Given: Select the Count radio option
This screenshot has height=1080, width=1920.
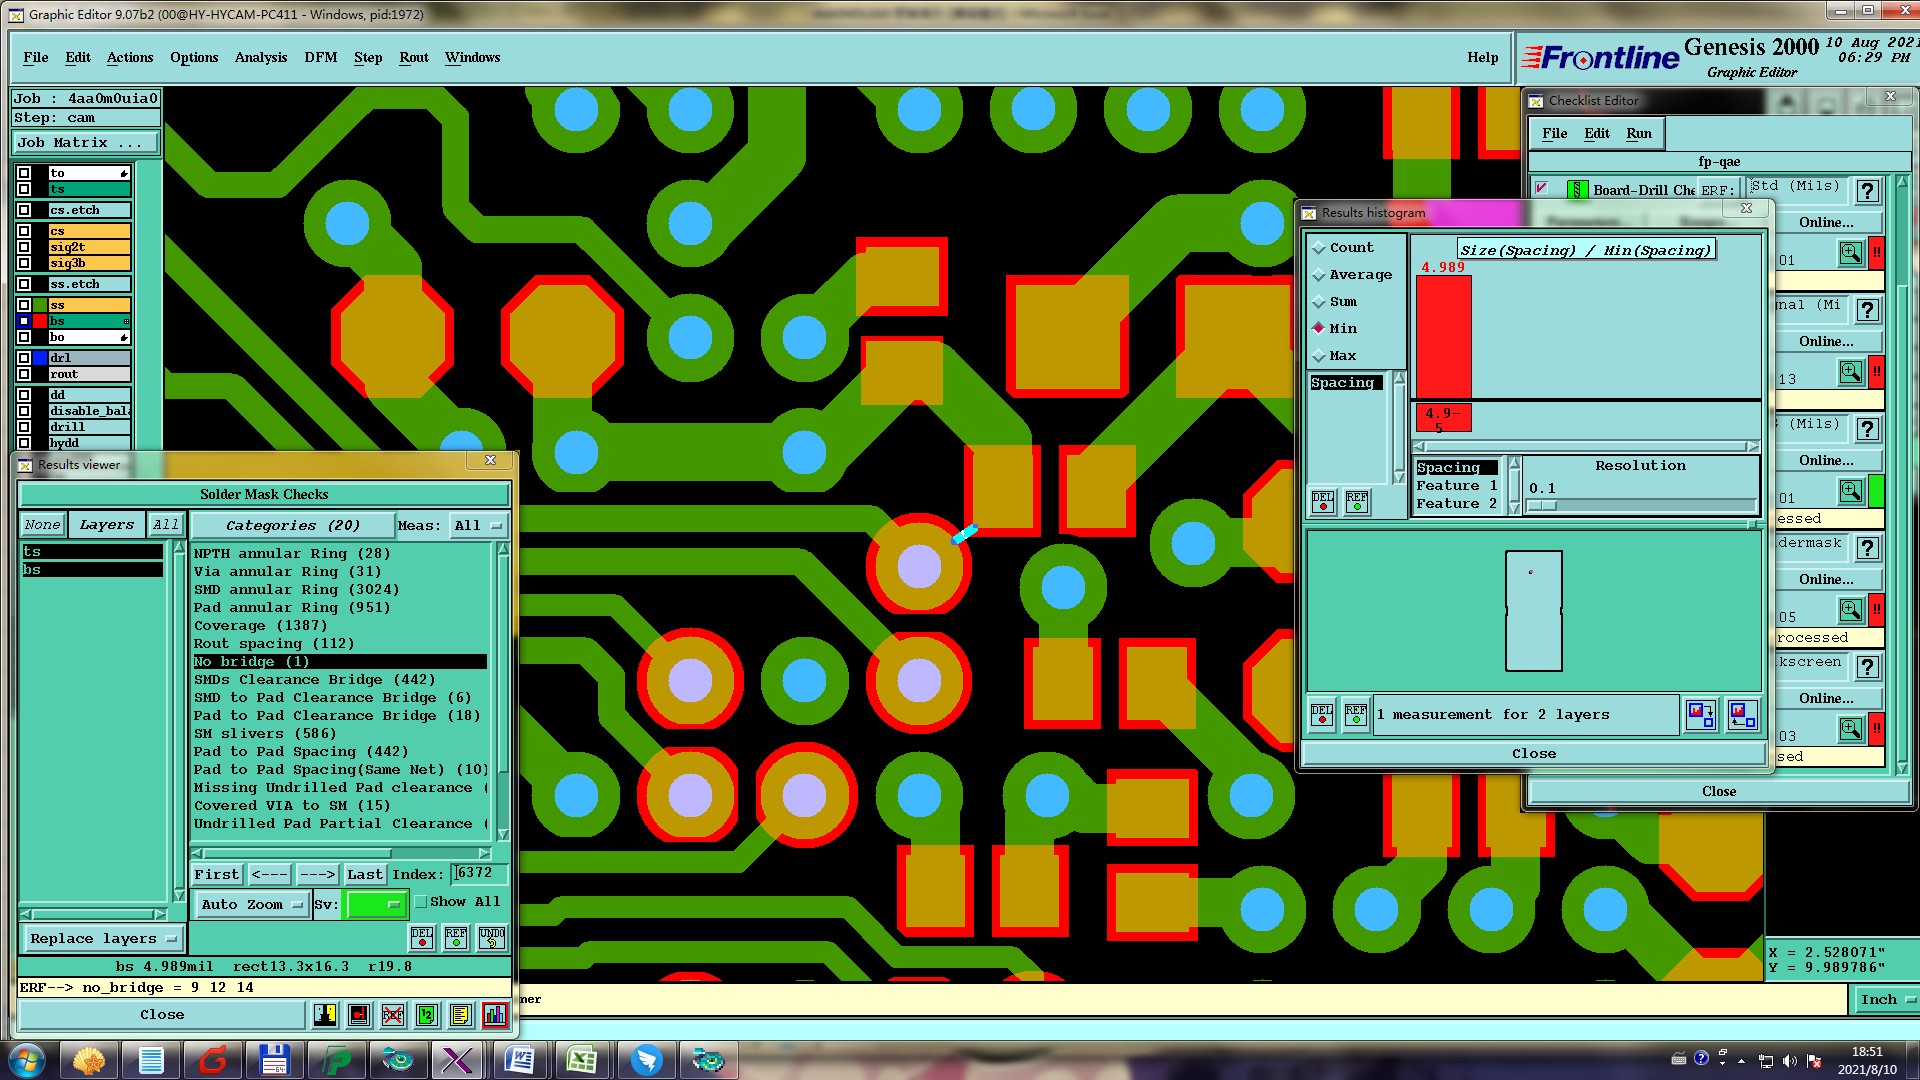Looking at the screenshot, I should pyautogui.click(x=1319, y=248).
